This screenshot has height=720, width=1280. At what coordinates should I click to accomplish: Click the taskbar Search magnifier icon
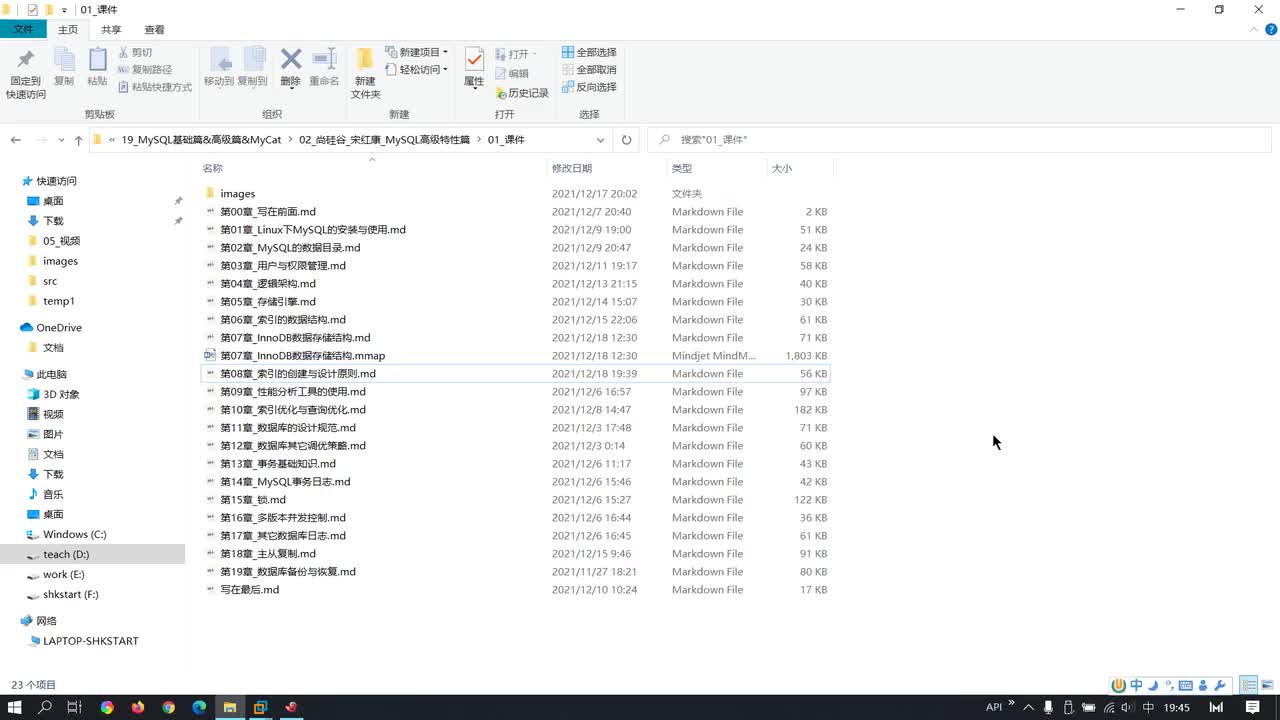[x=45, y=707]
